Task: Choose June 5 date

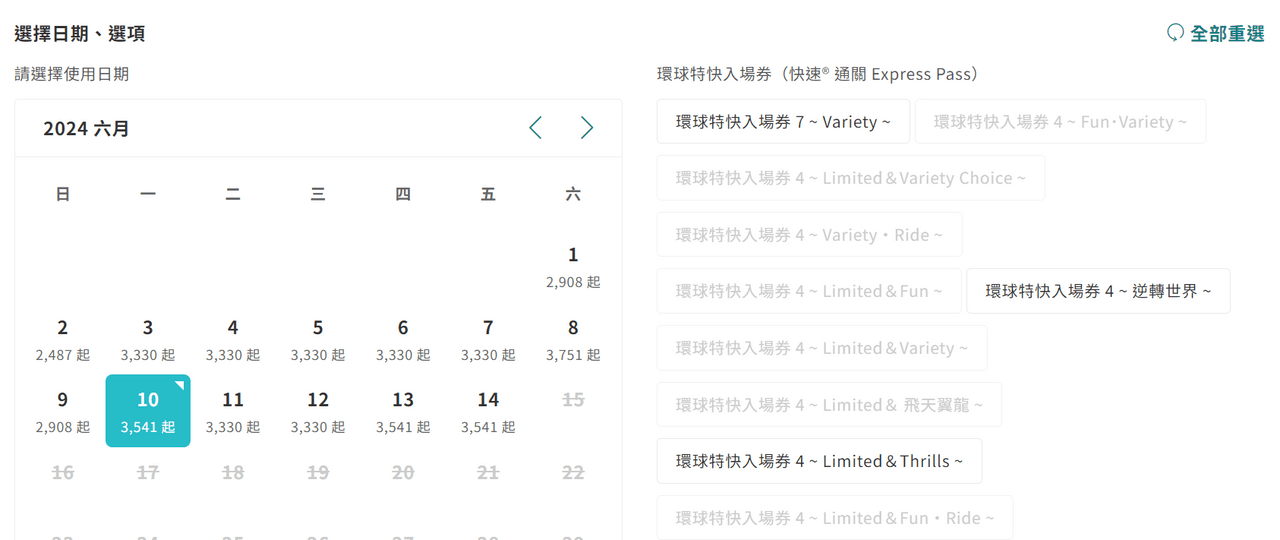Action: coord(318,339)
